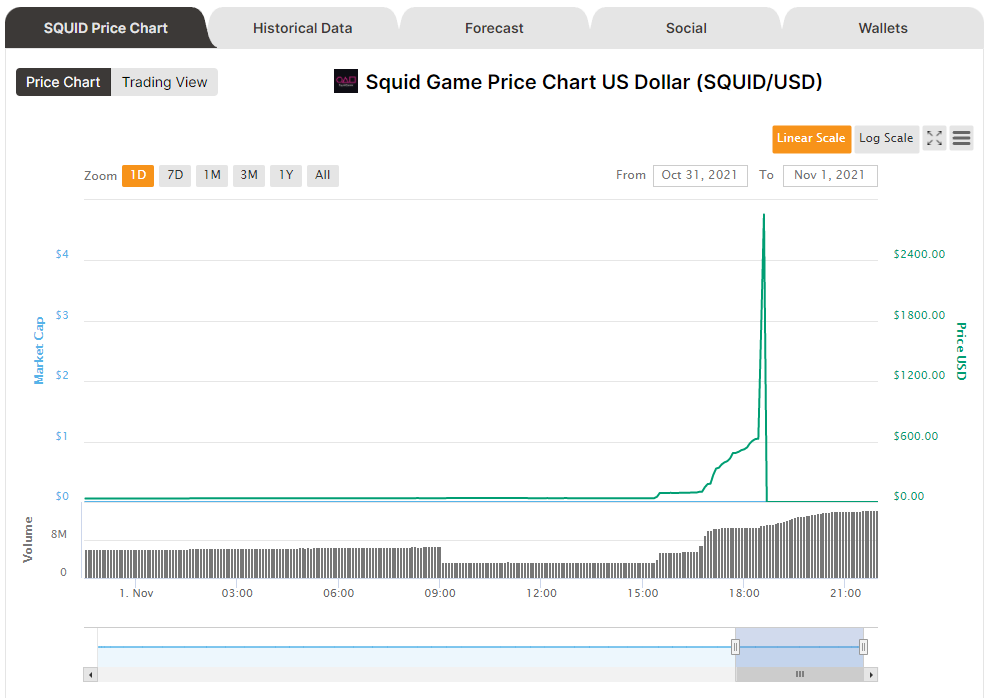The height and width of the screenshot is (698, 990).
Task: Click the 1. Nov time axis label
Action: (x=136, y=593)
